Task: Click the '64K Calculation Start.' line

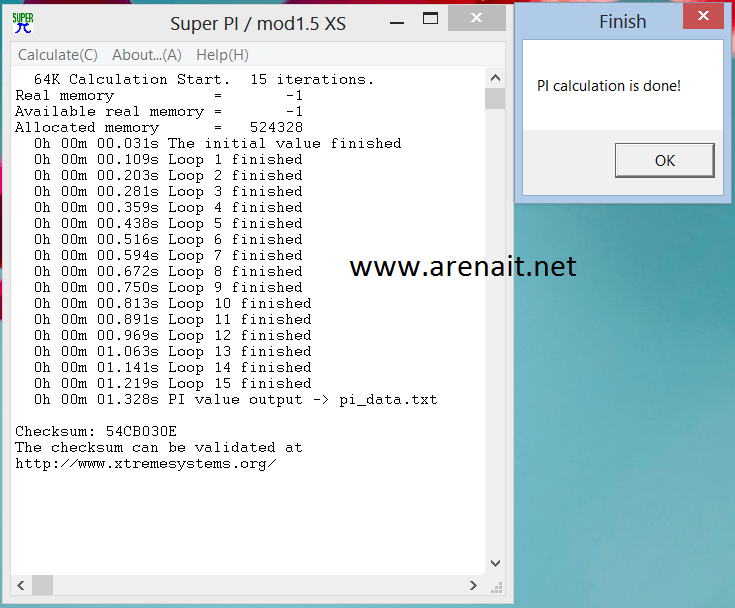Action: click(204, 80)
